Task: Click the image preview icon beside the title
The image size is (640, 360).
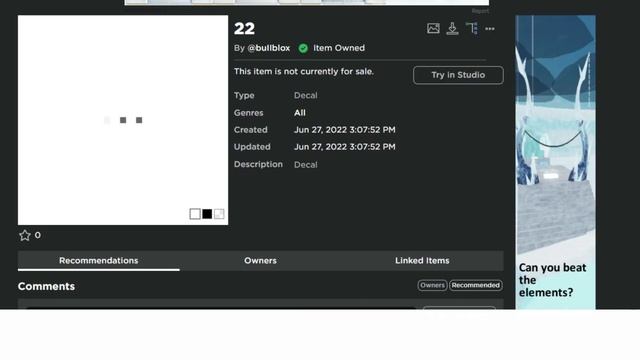Action: [433, 29]
